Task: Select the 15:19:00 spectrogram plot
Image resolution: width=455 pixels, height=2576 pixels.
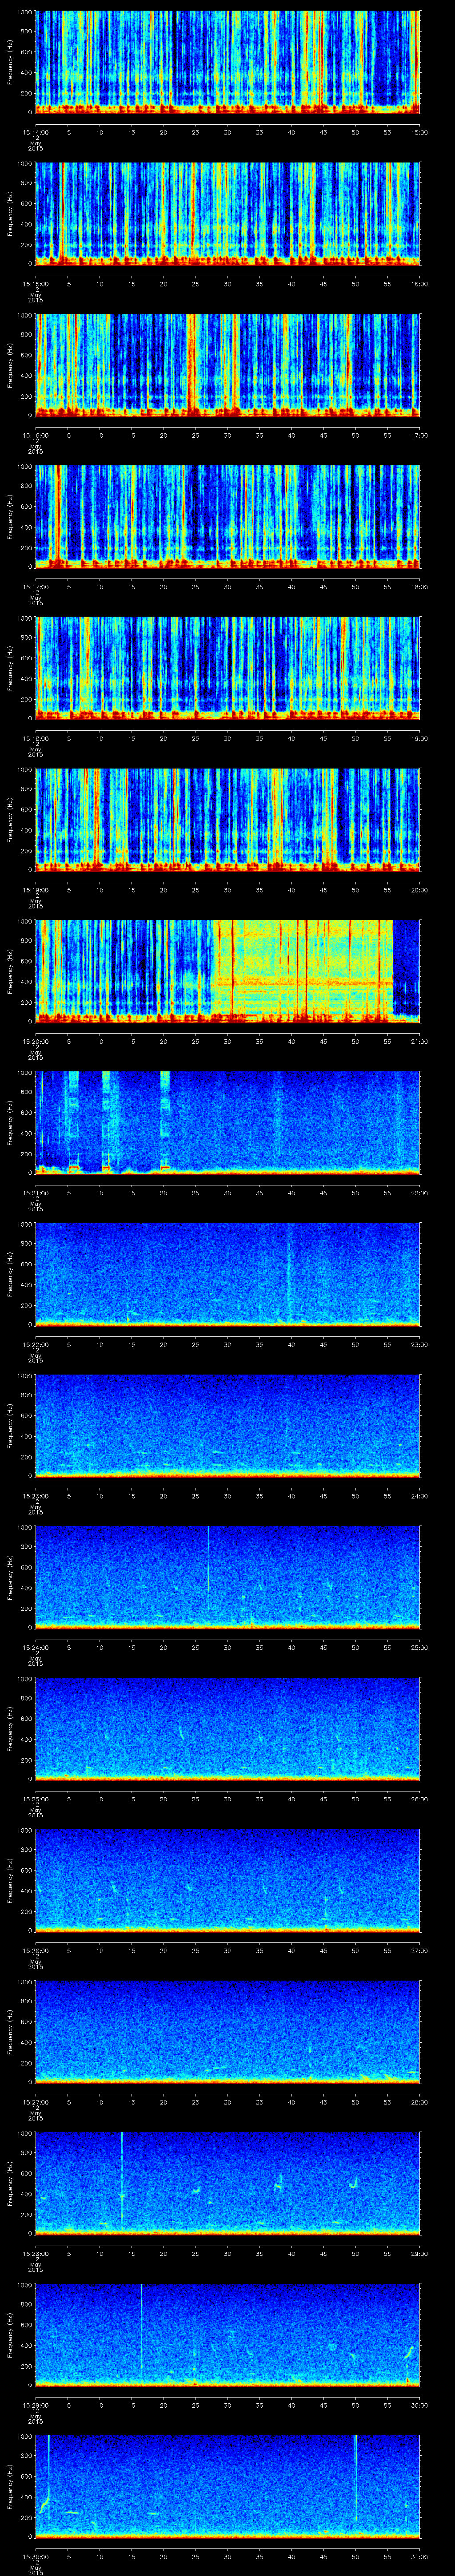Action: [x=228, y=818]
